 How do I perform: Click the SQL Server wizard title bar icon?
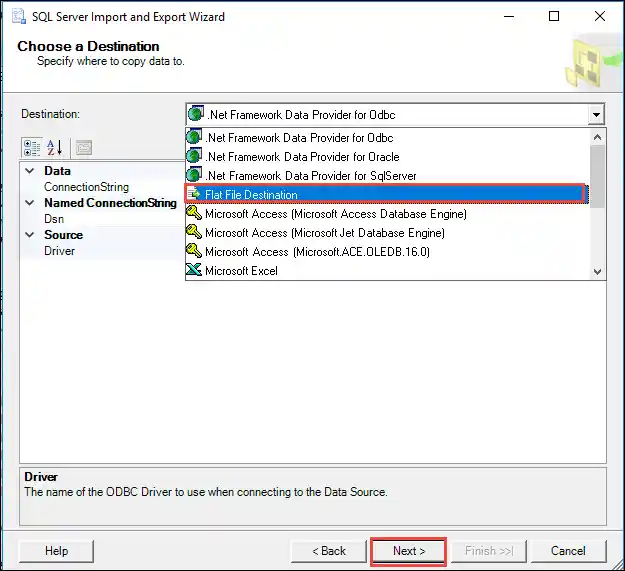(18, 17)
